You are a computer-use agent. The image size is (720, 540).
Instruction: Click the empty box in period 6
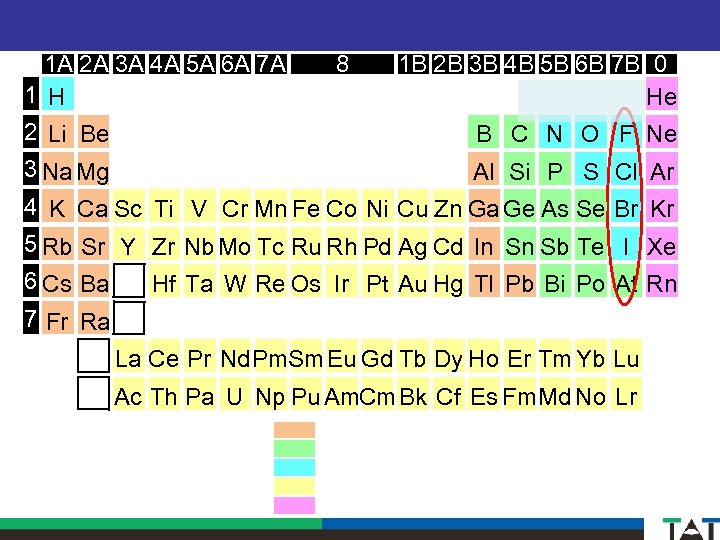pos(129,280)
